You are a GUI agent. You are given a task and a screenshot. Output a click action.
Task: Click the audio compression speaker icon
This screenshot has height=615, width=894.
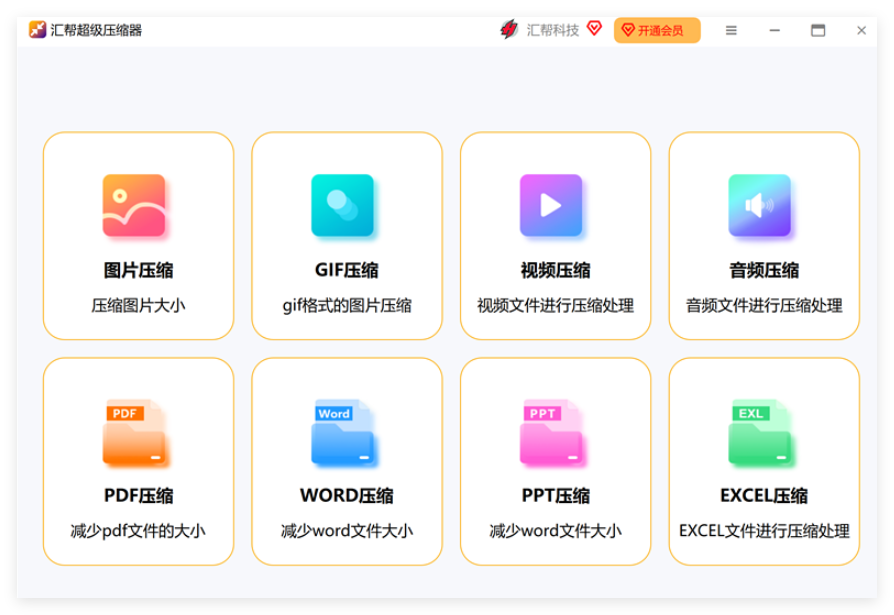pyautogui.click(x=760, y=206)
